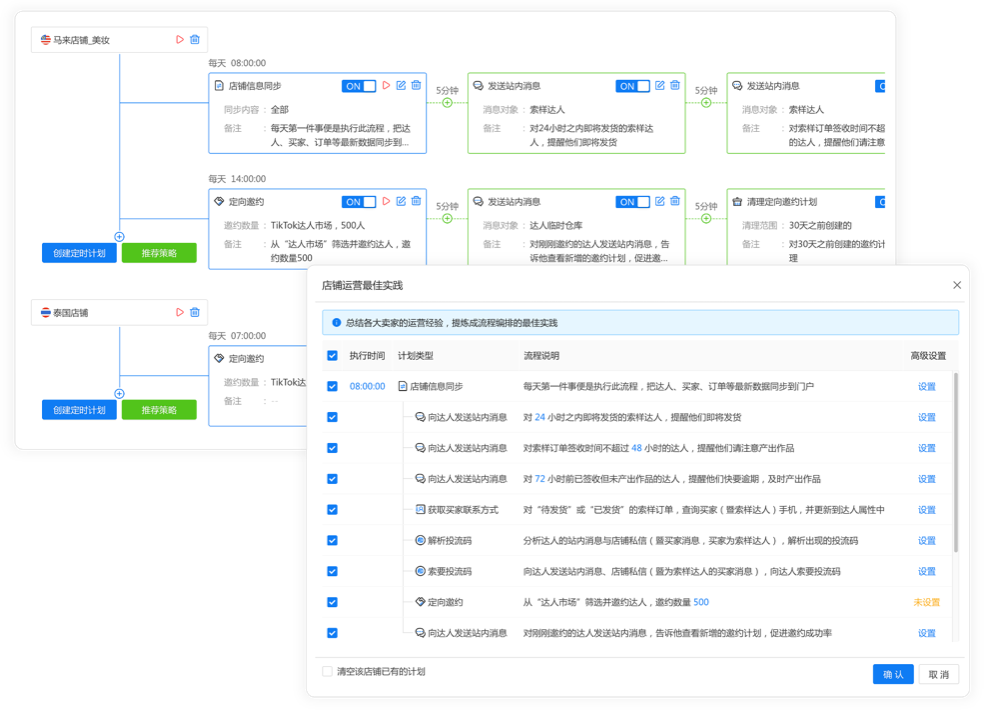Run the 14:00 定向邀约 card with play icon
This screenshot has width=984, height=710.
(386, 202)
